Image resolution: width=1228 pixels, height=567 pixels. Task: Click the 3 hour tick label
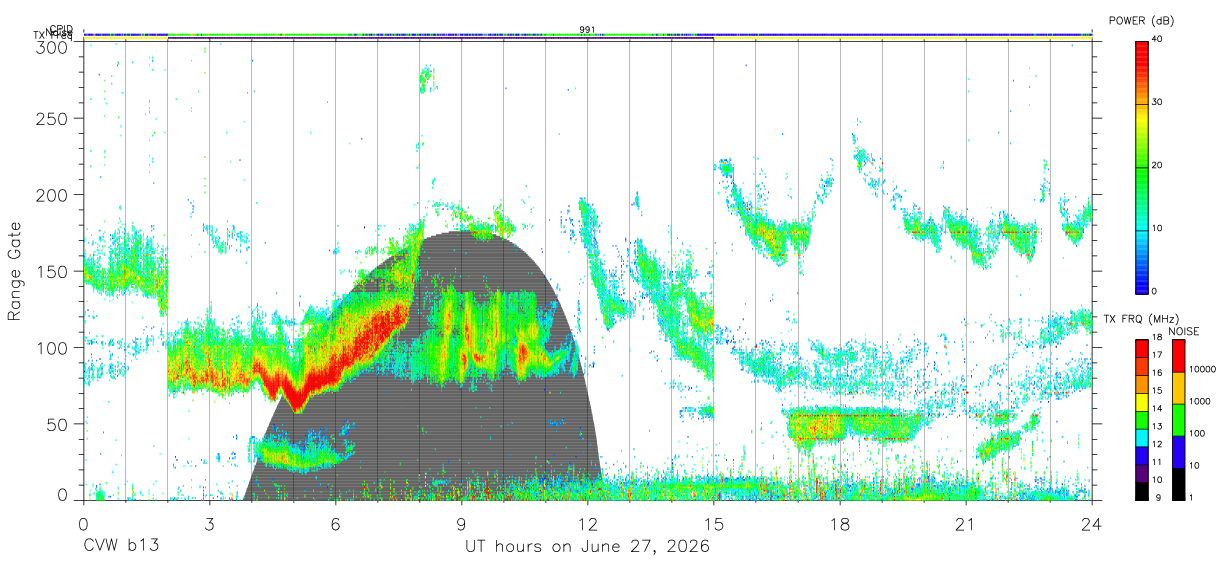tap(209, 524)
